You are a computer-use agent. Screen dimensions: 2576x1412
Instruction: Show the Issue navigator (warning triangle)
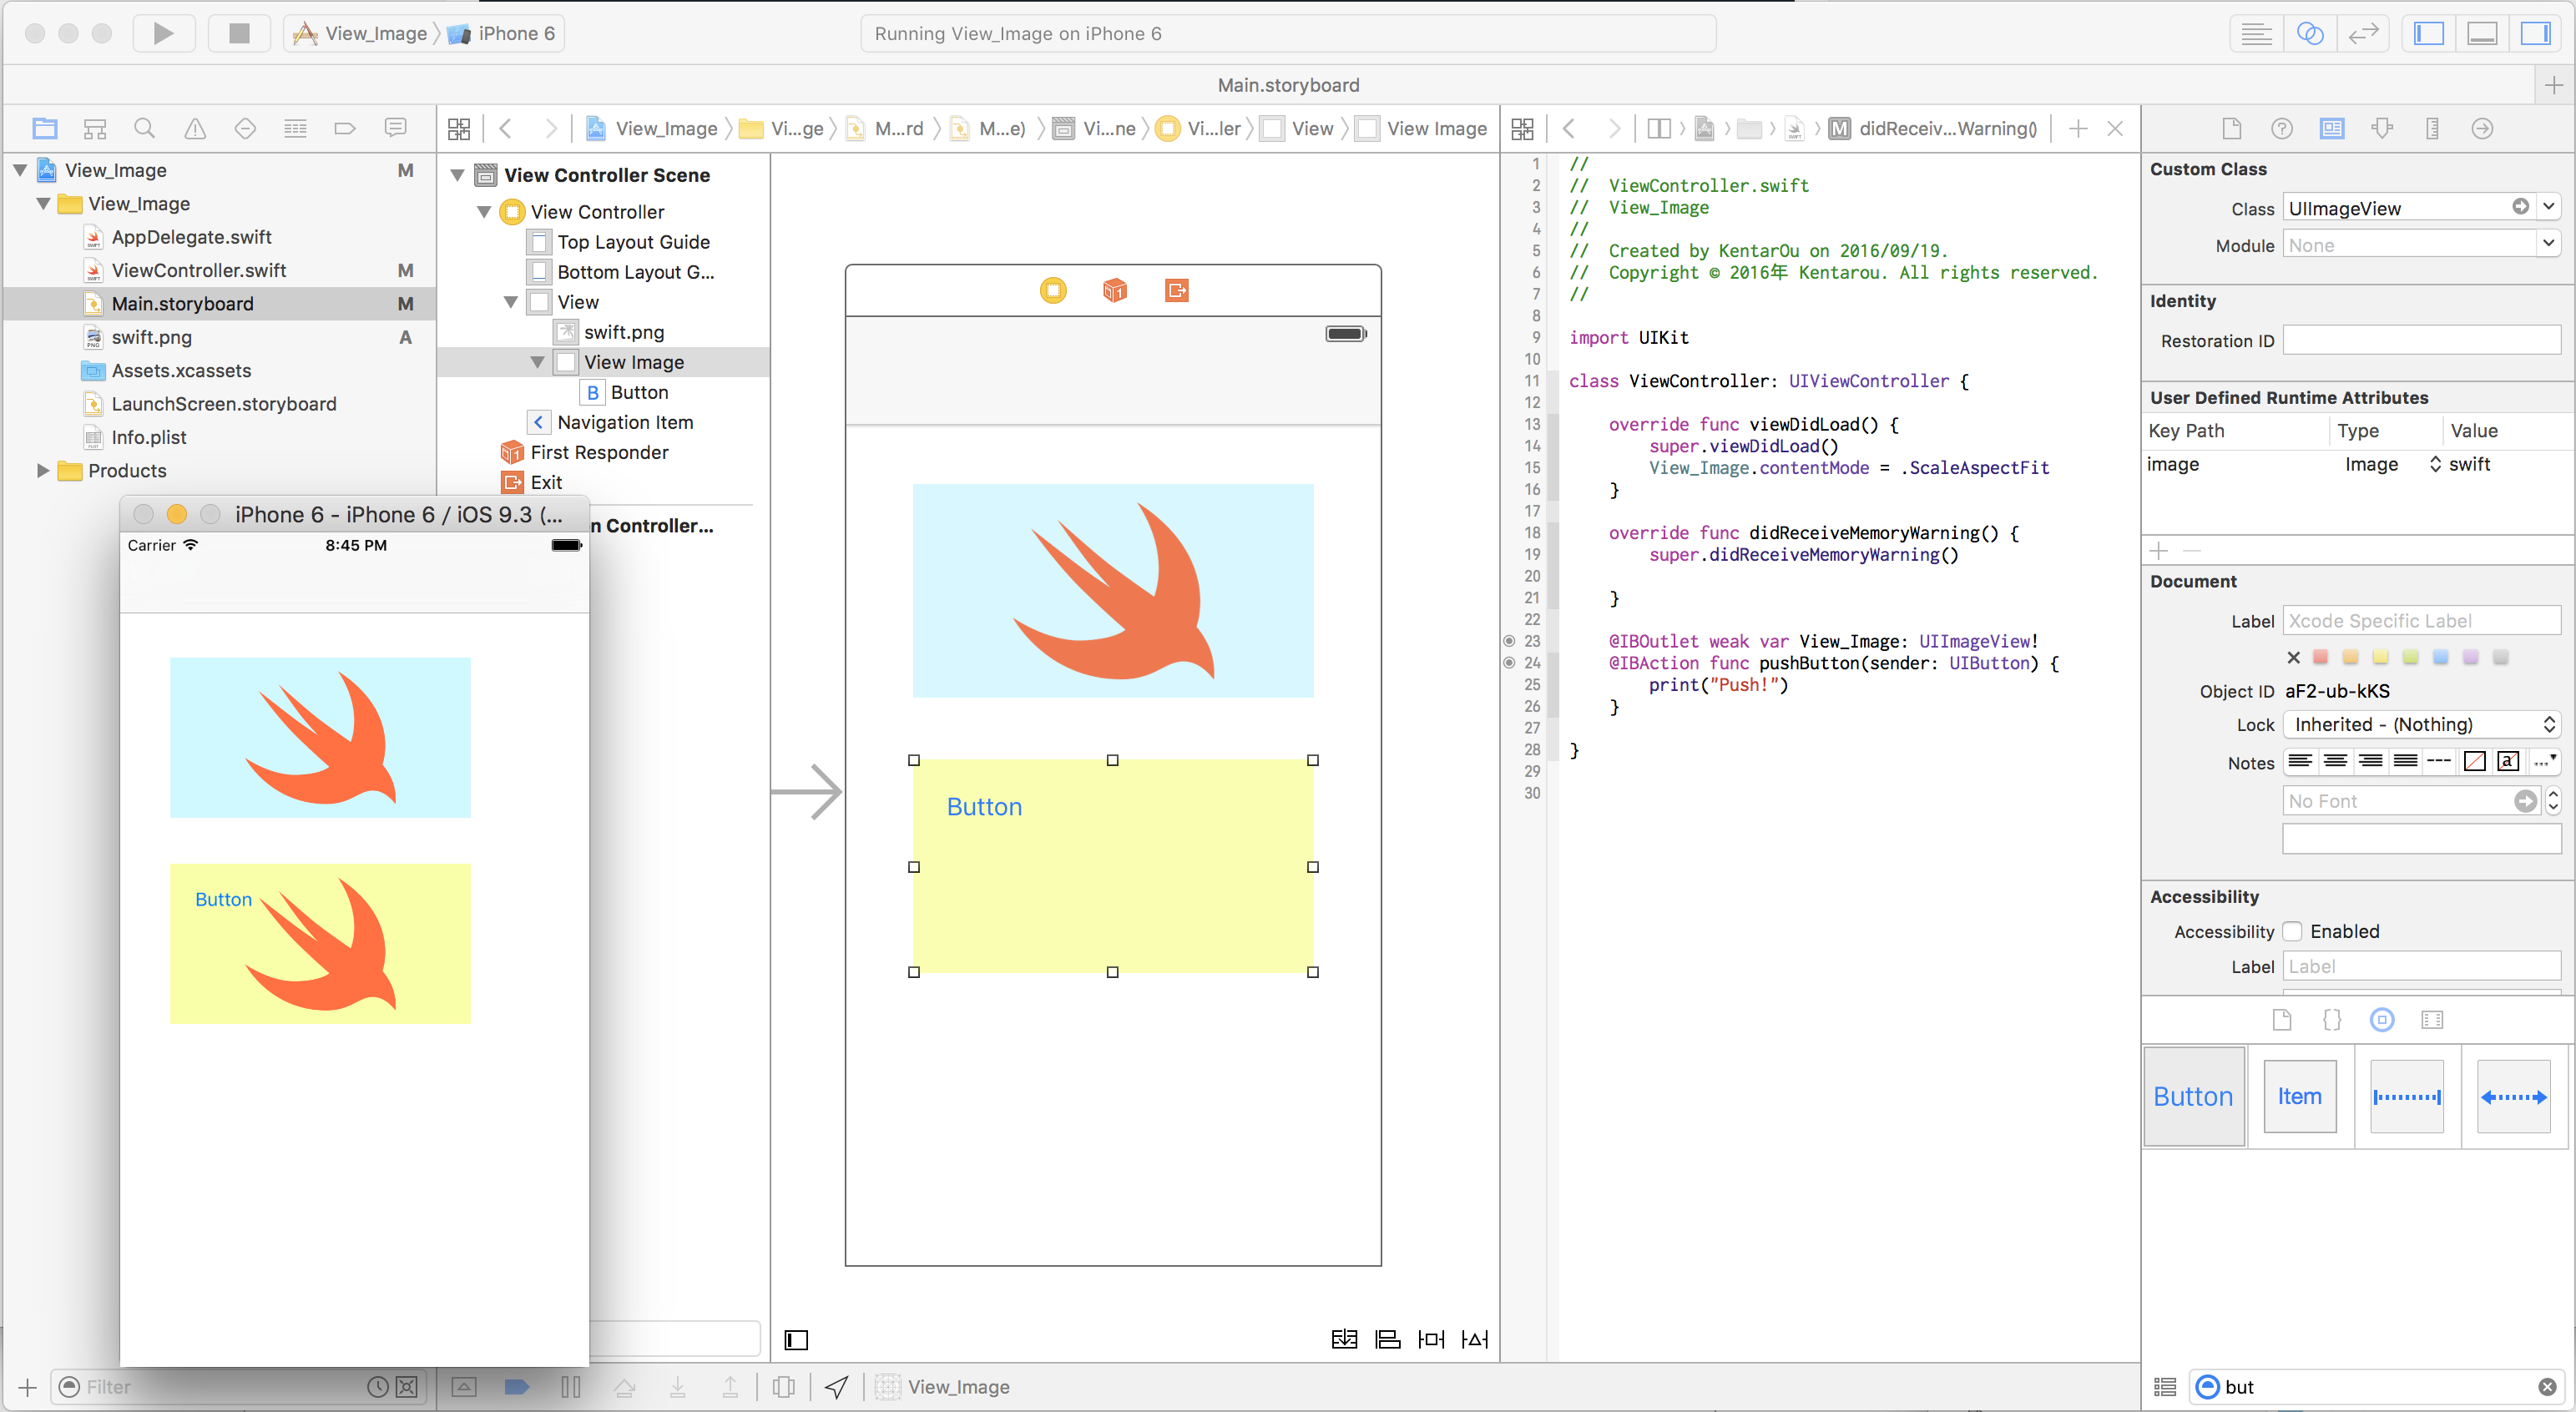[x=195, y=128]
